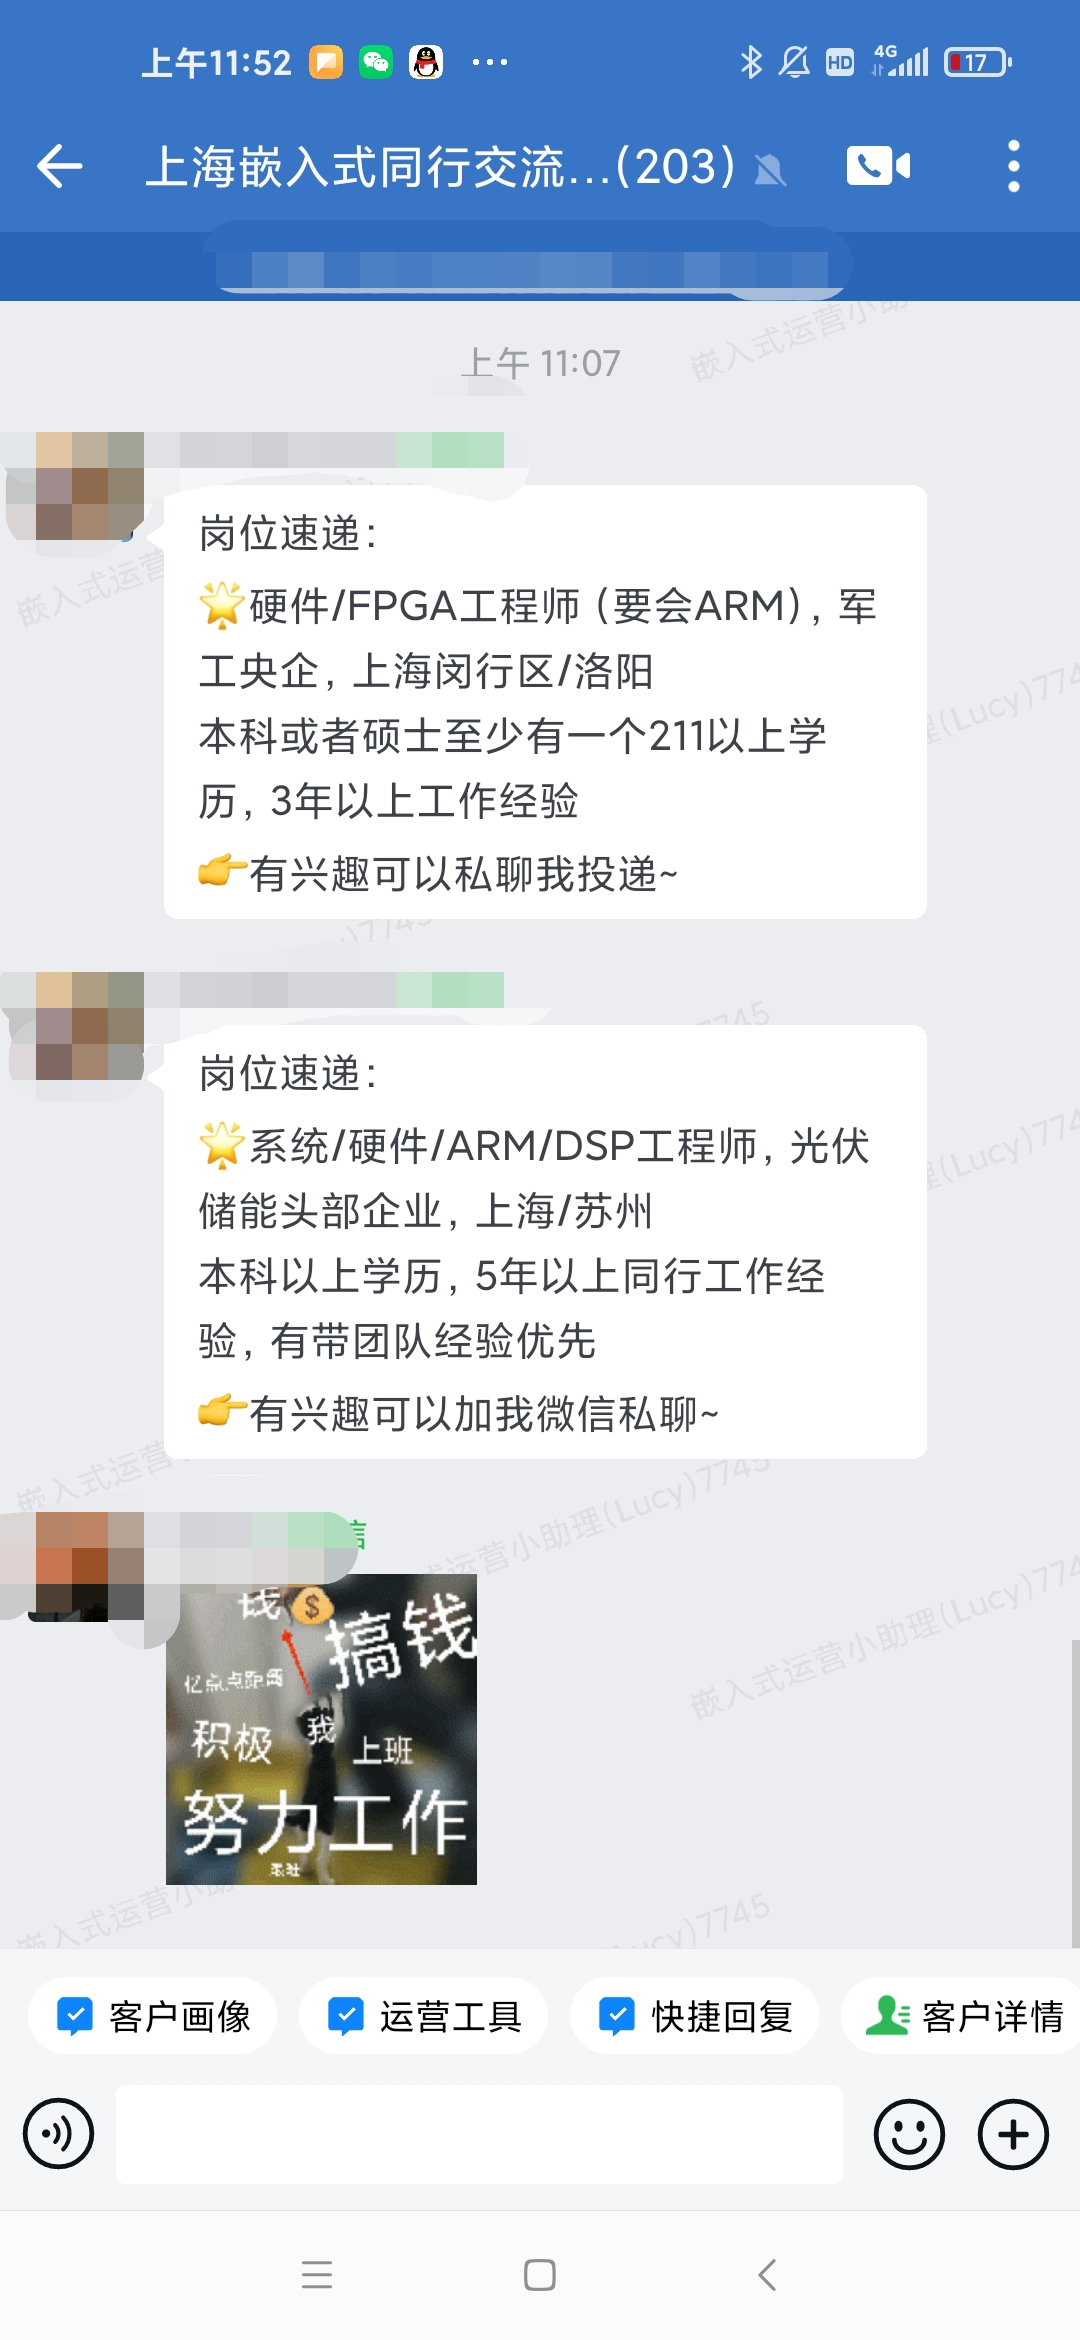Select 快捷回复 quick replies

(695, 2016)
